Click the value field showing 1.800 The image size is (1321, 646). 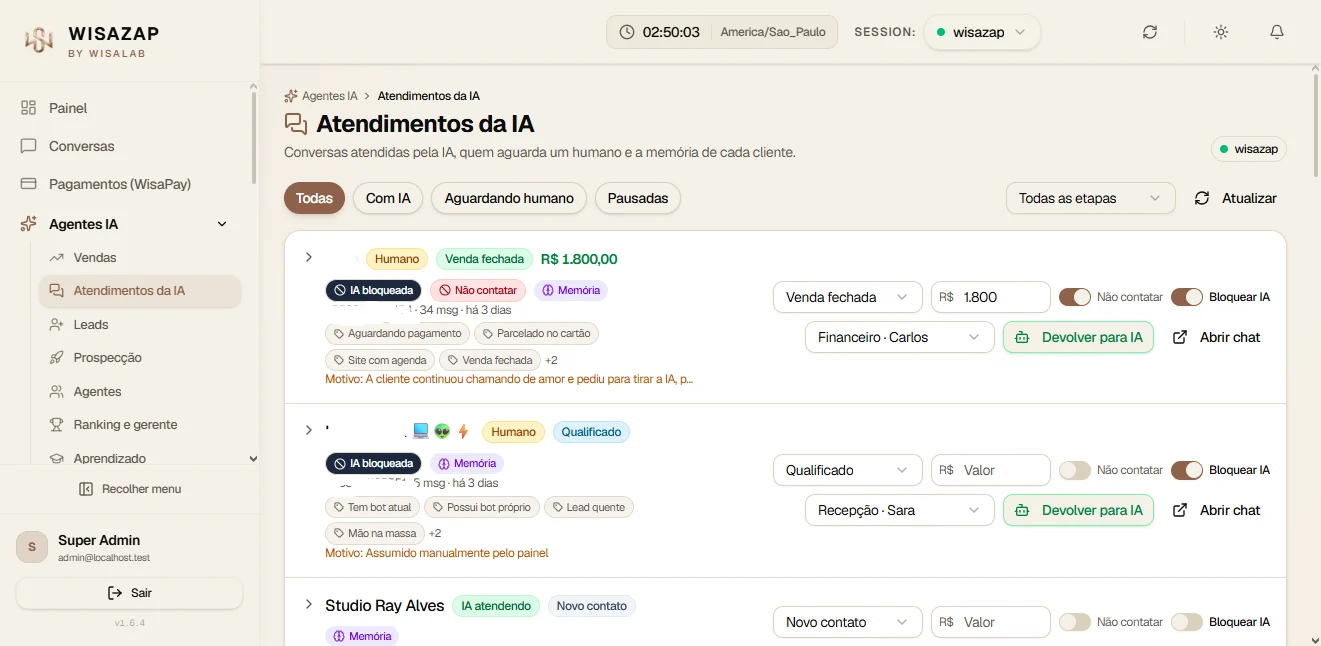991,297
